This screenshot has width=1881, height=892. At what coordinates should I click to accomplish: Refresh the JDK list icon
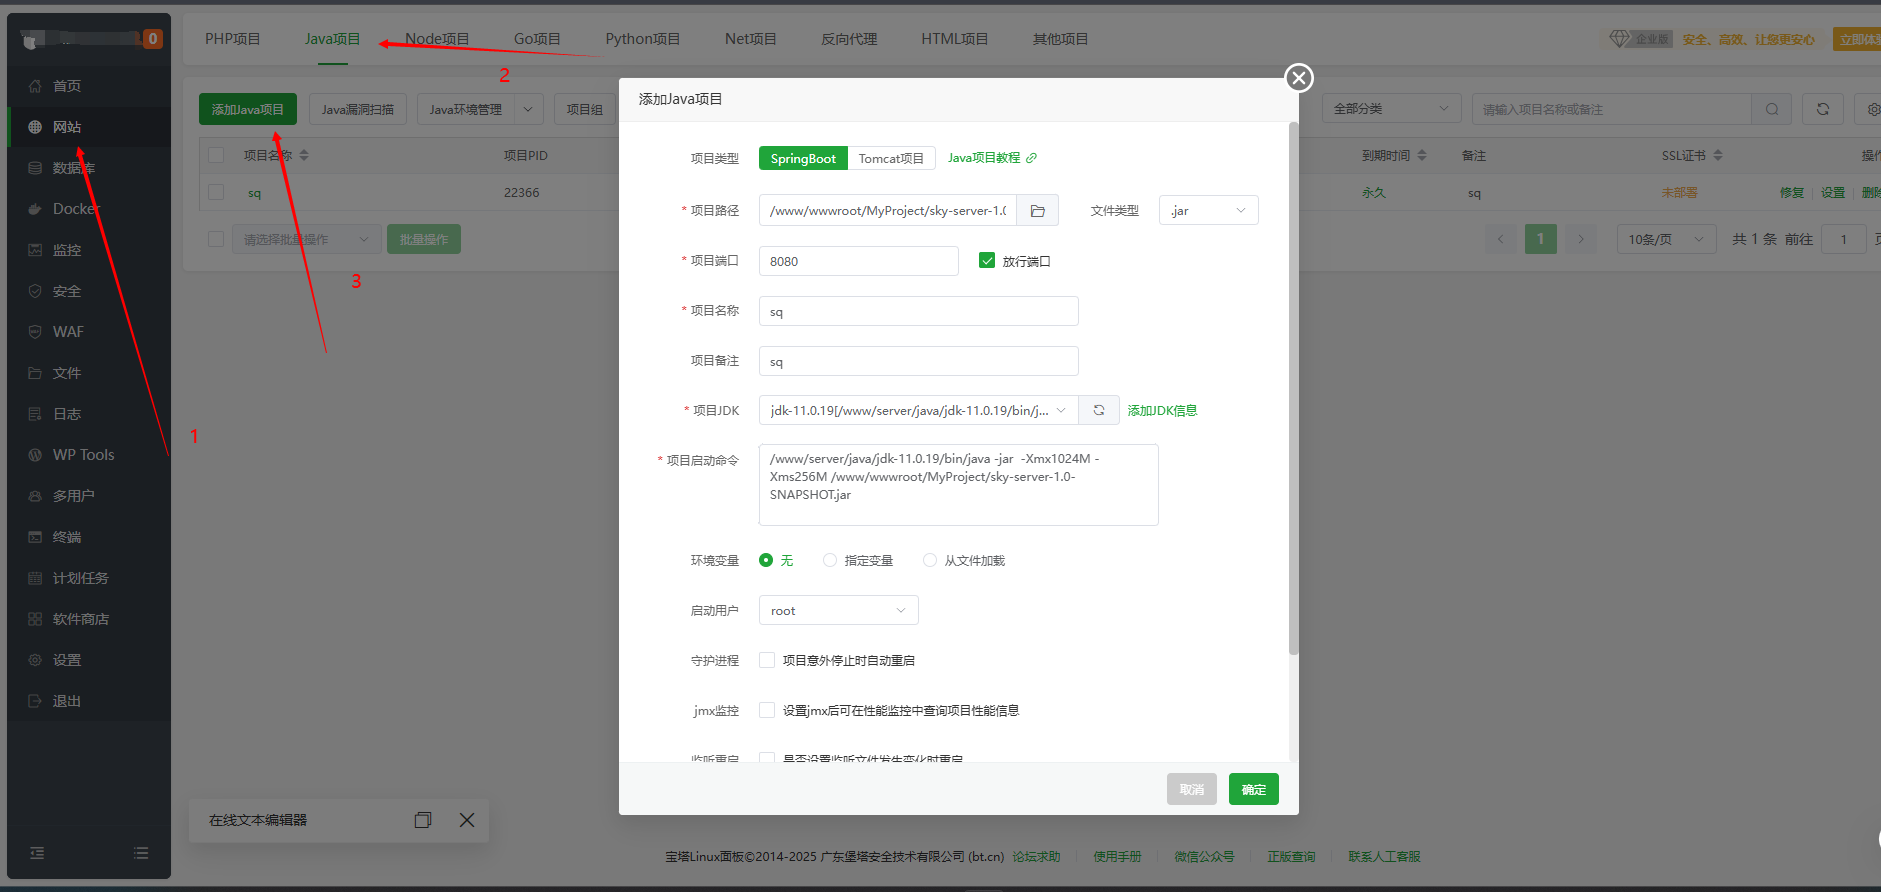tap(1099, 410)
